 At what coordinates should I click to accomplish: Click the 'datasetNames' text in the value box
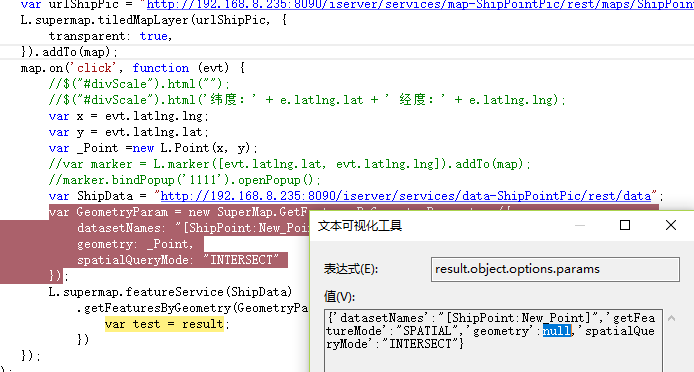382,318
